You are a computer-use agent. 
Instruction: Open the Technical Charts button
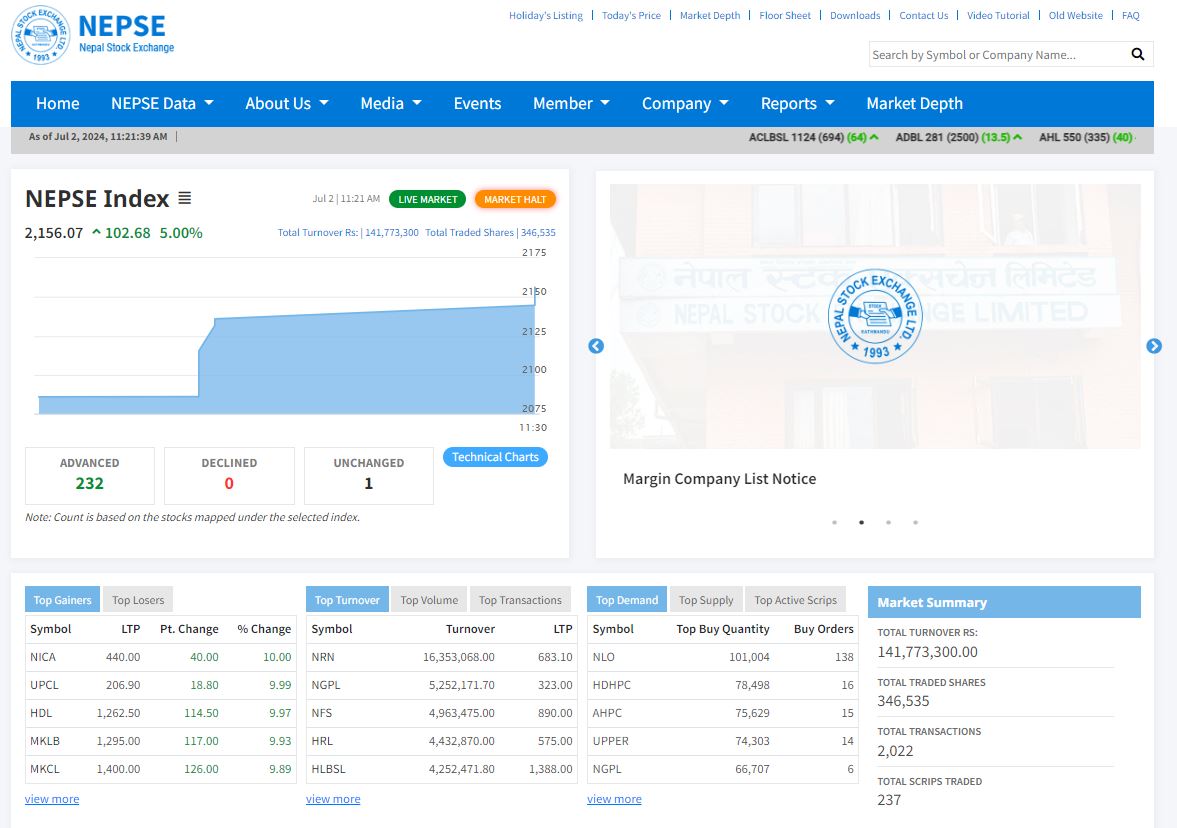tap(495, 457)
